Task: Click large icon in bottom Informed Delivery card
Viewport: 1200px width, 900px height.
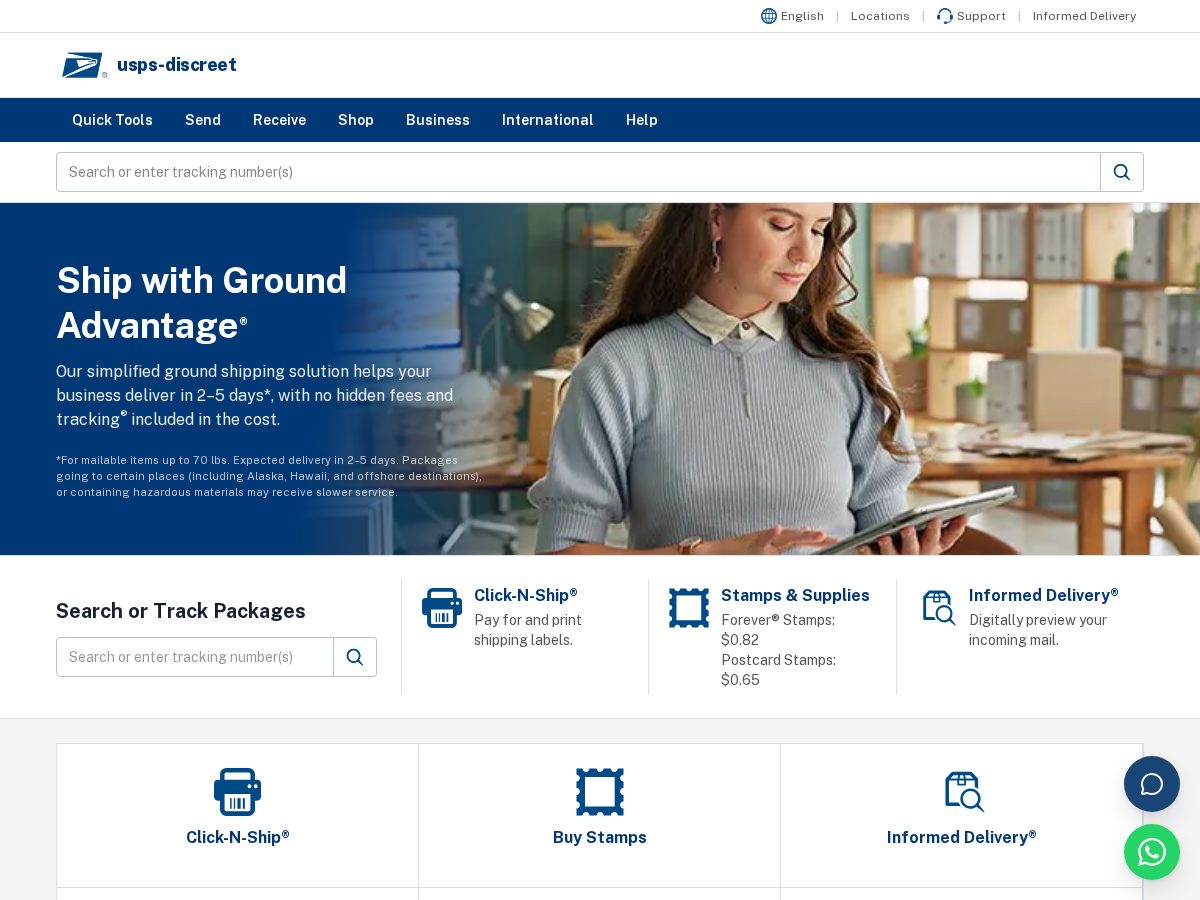Action: (964, 792)
